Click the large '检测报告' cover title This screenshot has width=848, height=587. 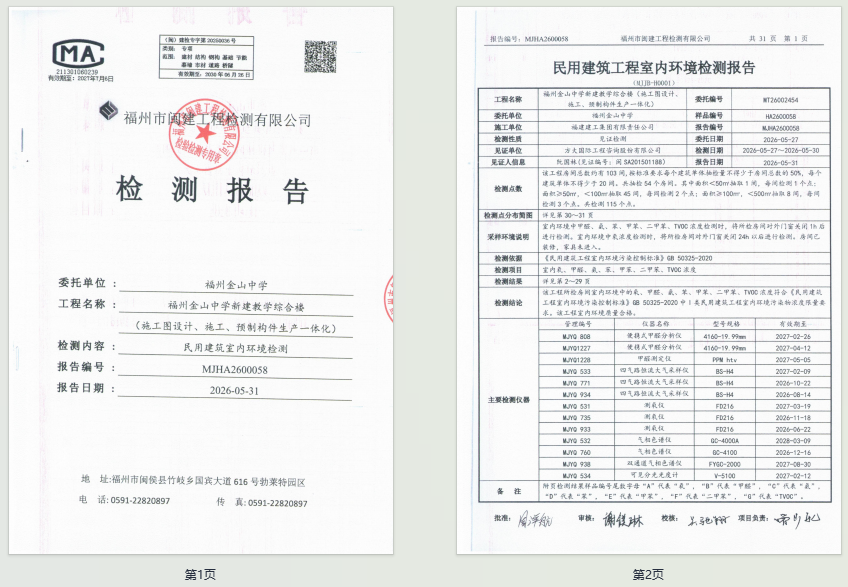pyautogui.click(x=212, y=189)
